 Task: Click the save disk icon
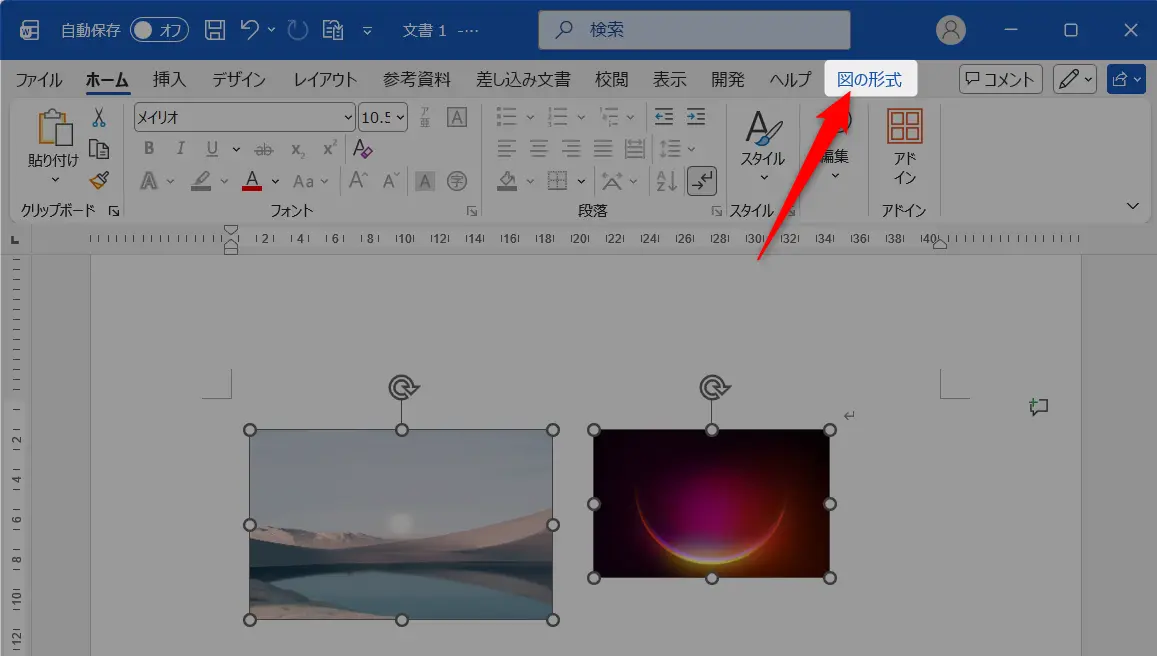click(x=215, y=30)
